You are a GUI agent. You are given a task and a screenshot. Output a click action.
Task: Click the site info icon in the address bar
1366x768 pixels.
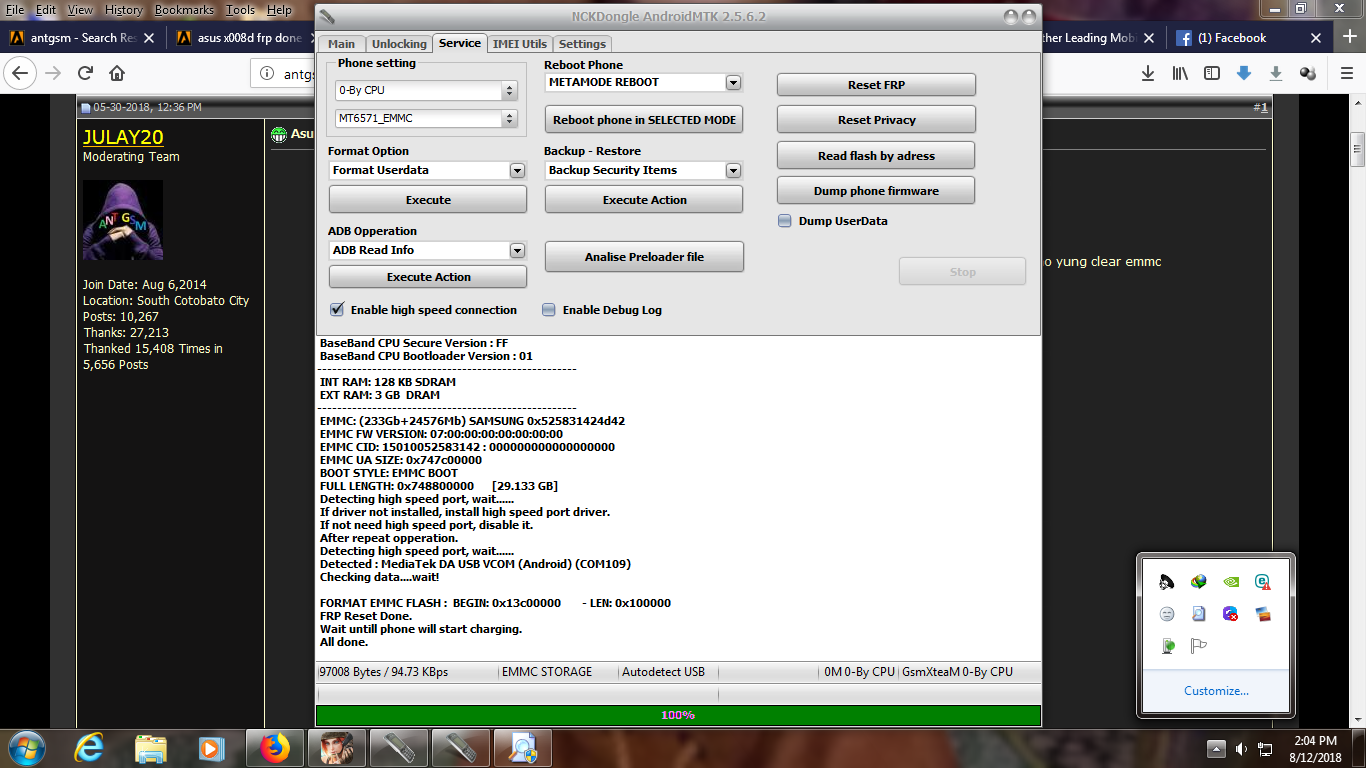pyautogui.click(x=266, y=73)
